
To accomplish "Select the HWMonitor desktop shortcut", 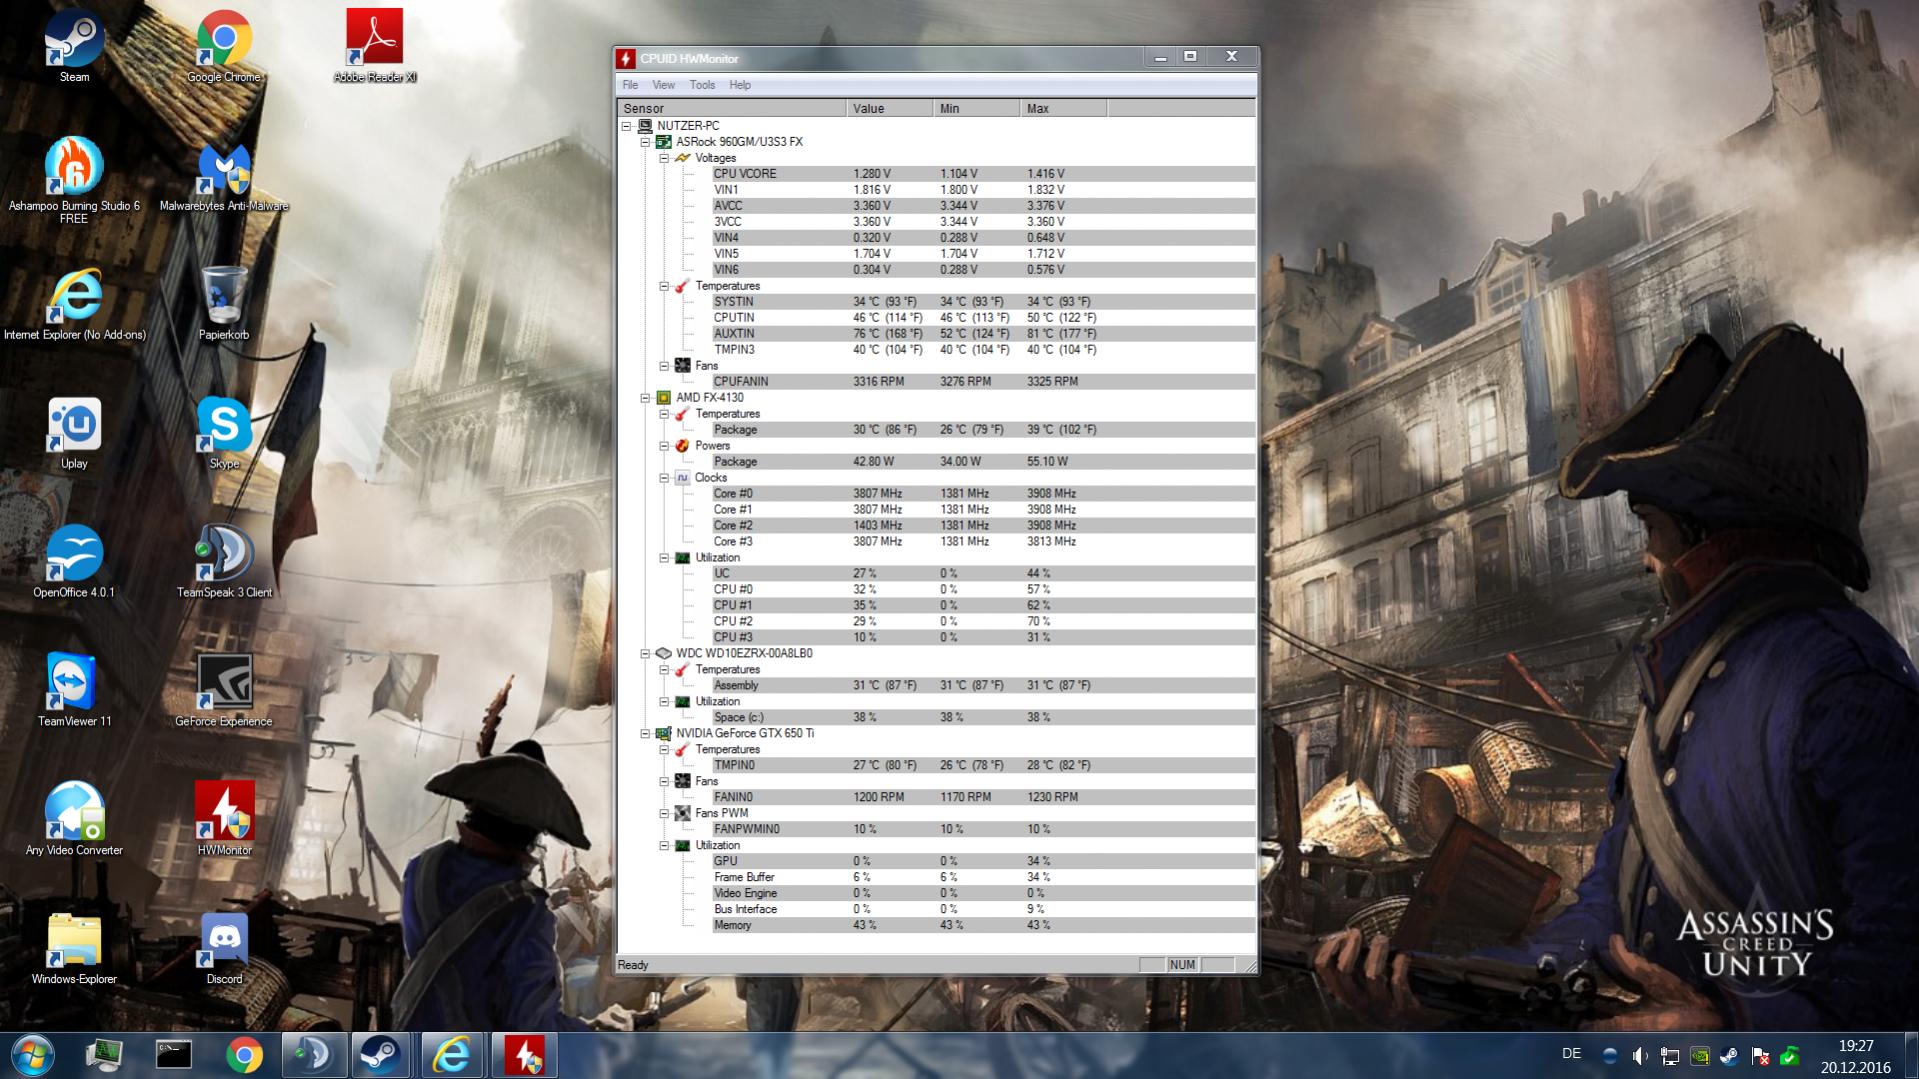I will [224, 819].
